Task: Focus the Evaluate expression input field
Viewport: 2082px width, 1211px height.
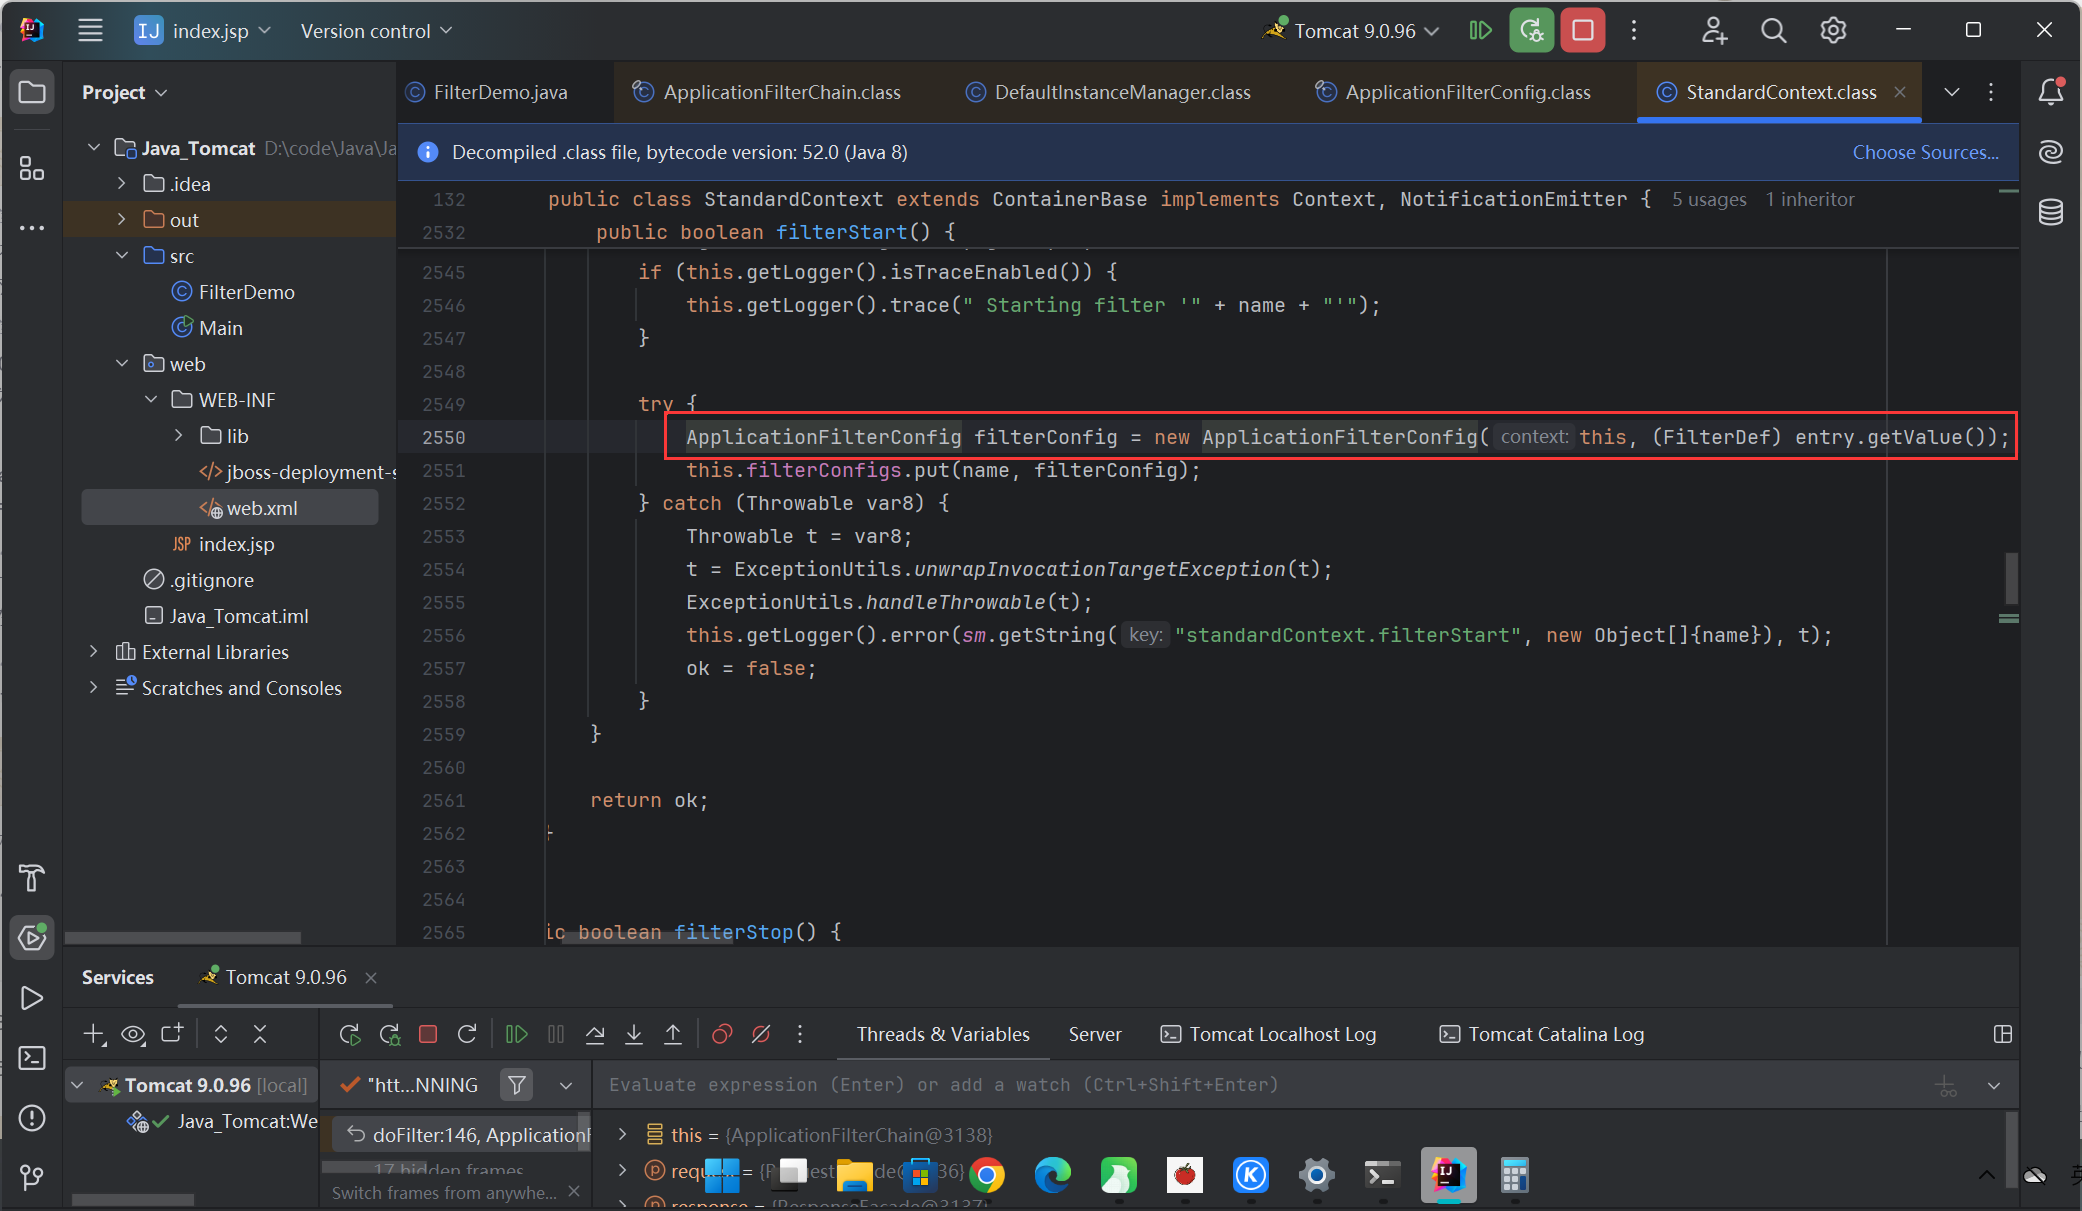Action: click(x=1260, y=1085)
